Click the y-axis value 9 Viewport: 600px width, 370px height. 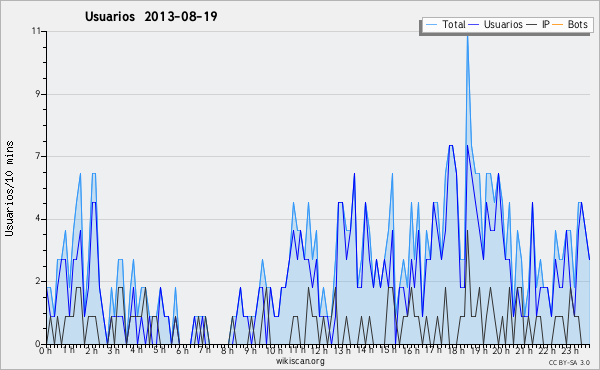click(38, 94)
